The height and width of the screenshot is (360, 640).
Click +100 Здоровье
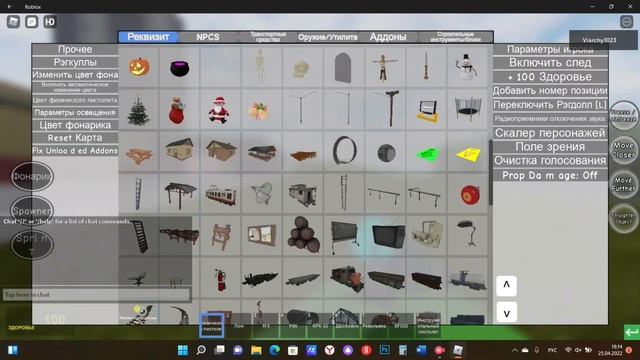coord(550,77)
